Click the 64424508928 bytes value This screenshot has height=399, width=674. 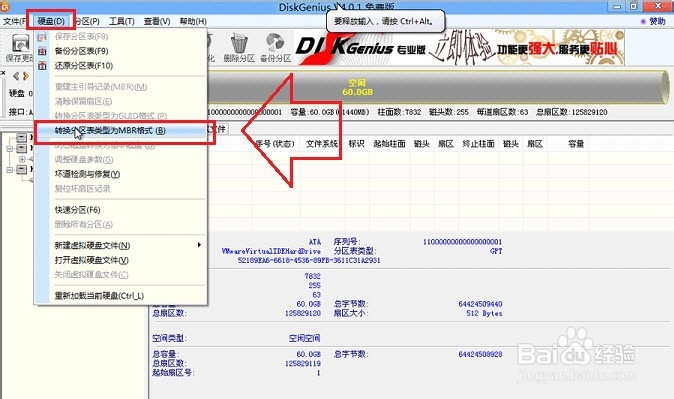click(x=480, y=354)
